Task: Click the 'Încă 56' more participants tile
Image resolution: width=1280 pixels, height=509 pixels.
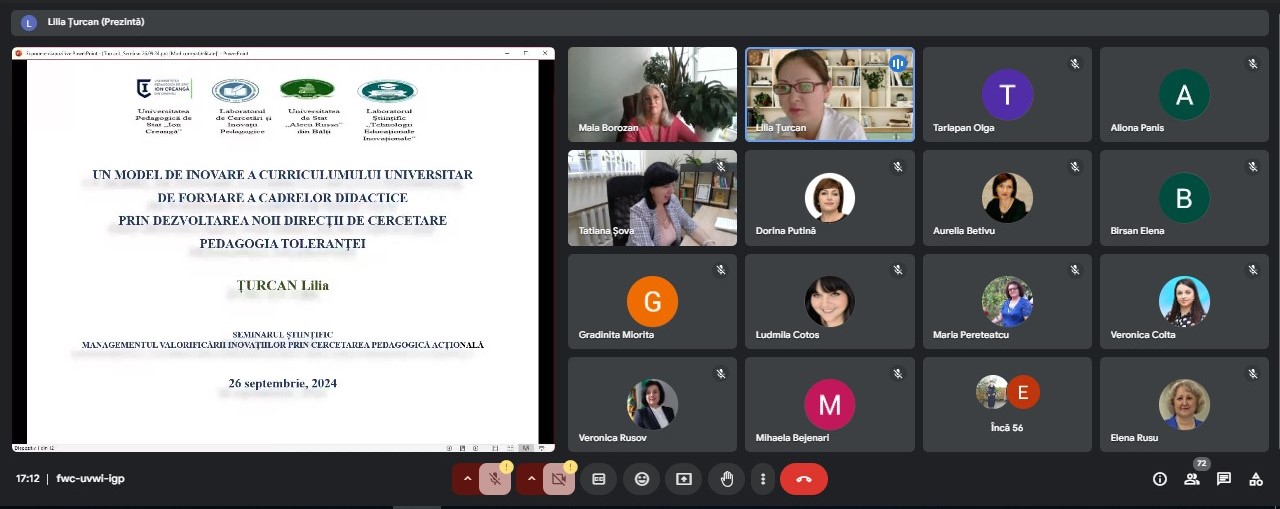Action: click(1007, 404)
